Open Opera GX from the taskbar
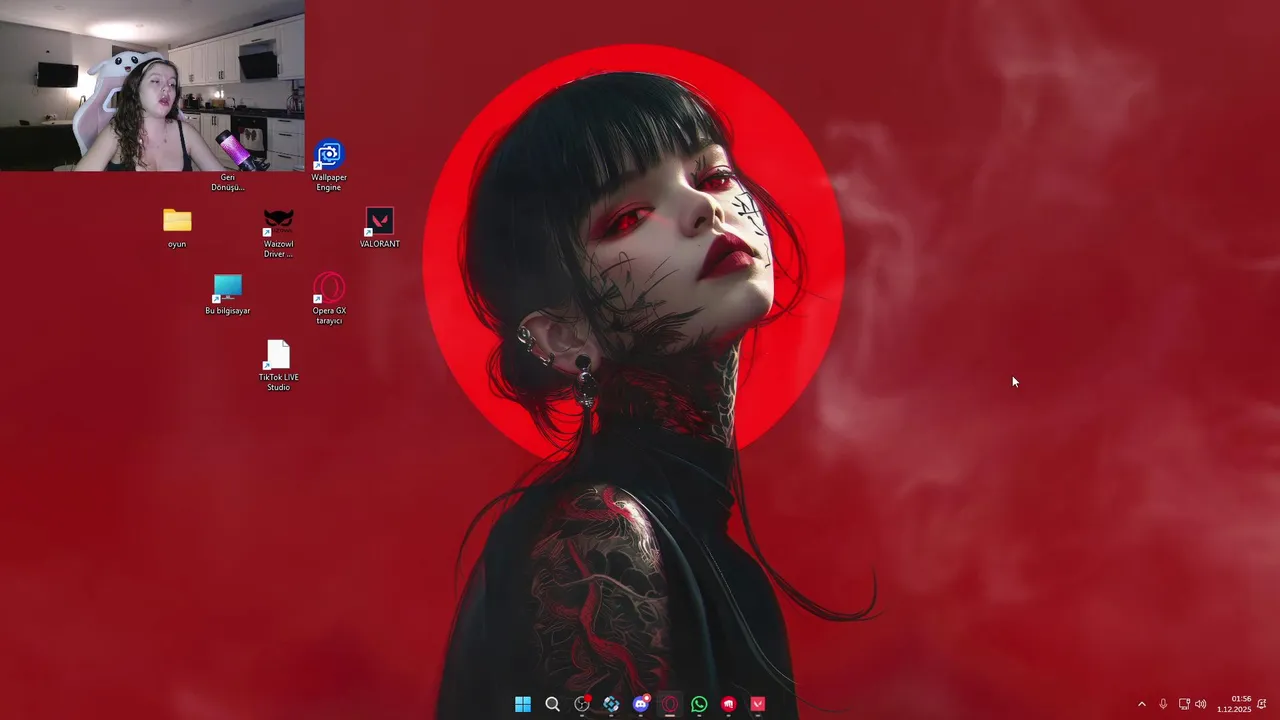1280x720 pixels. (x=670, y=704)
